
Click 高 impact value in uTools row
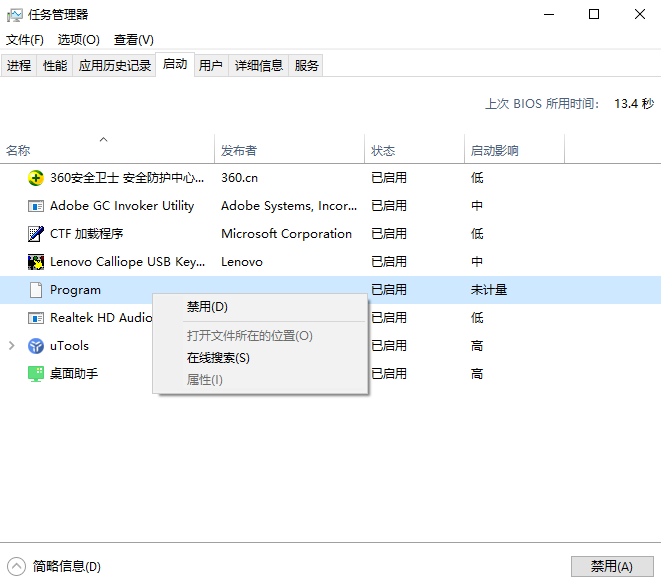477,346
